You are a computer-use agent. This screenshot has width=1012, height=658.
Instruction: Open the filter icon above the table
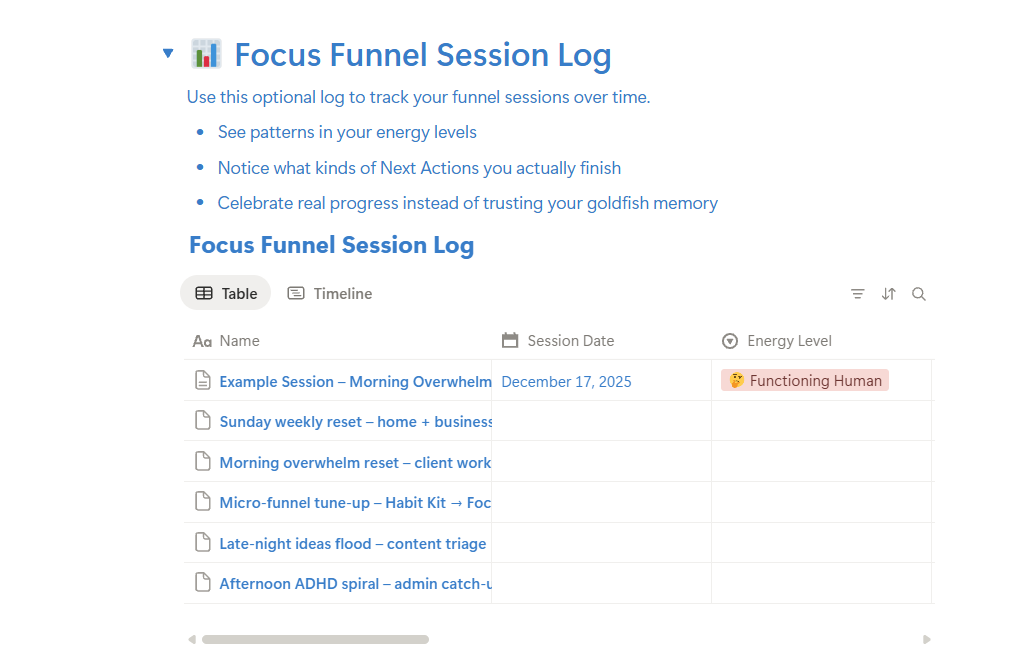(x=857, y=293)
